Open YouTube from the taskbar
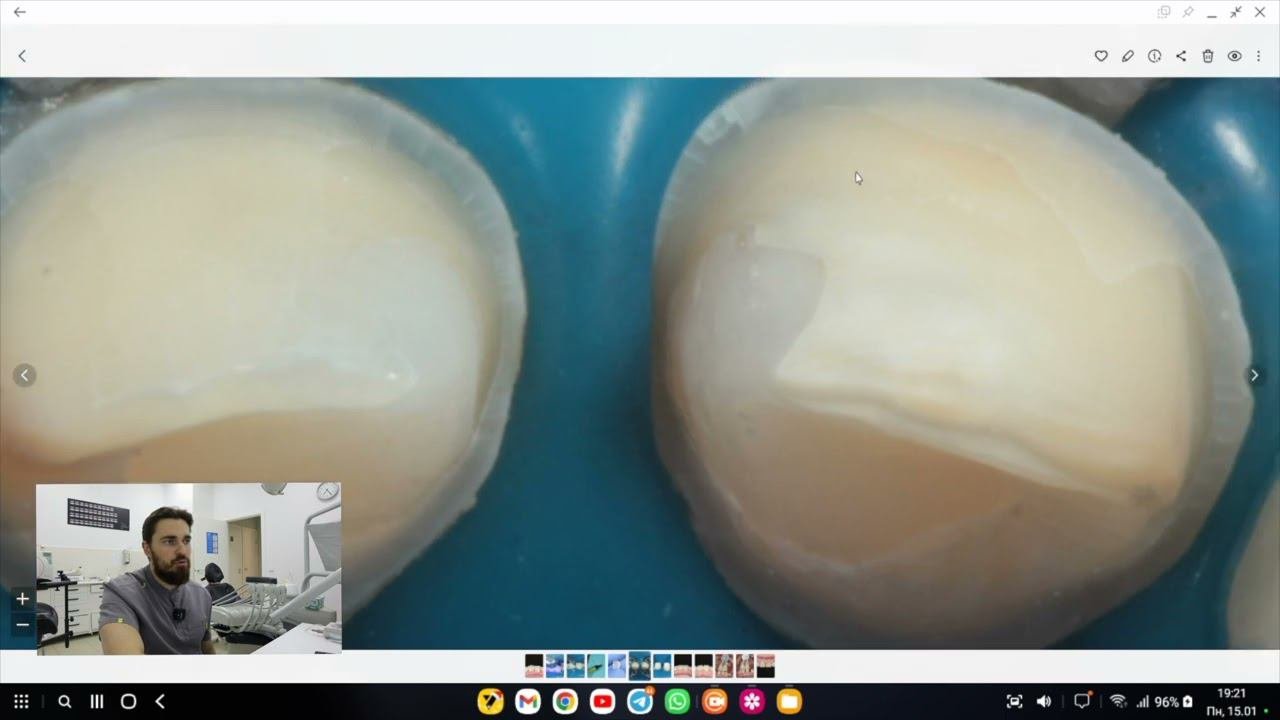The image size is (1280, 720). (602, 702)
